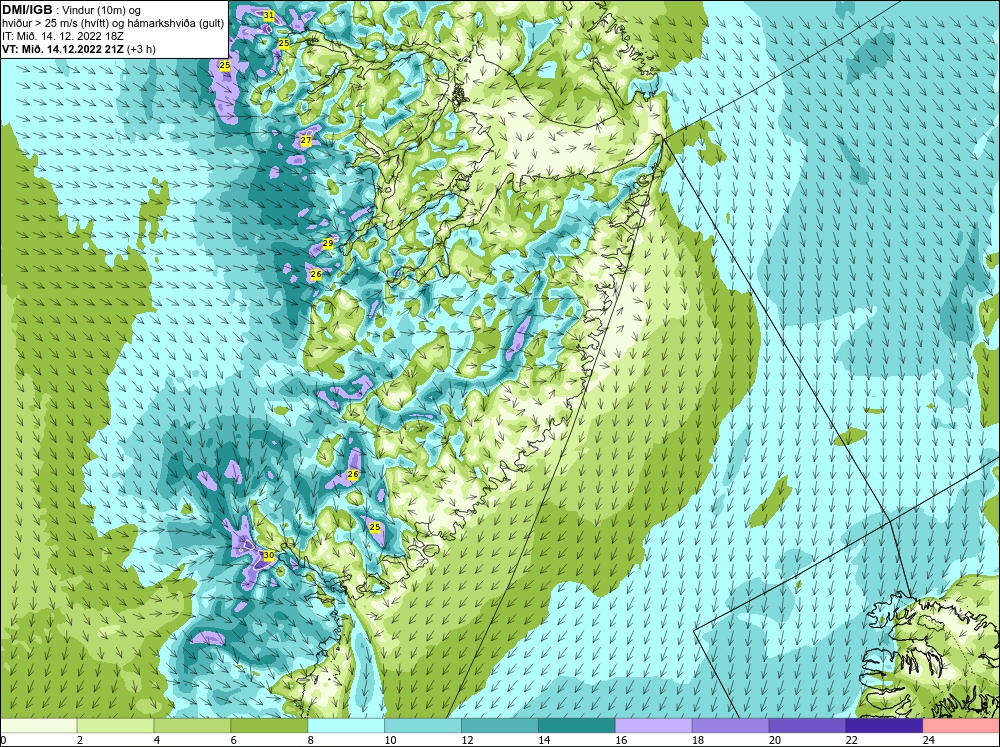Screen dimensions: 1000x747
Task: Click the 'Vindur (10m) og' legend text
Action: tap(103, 11)
